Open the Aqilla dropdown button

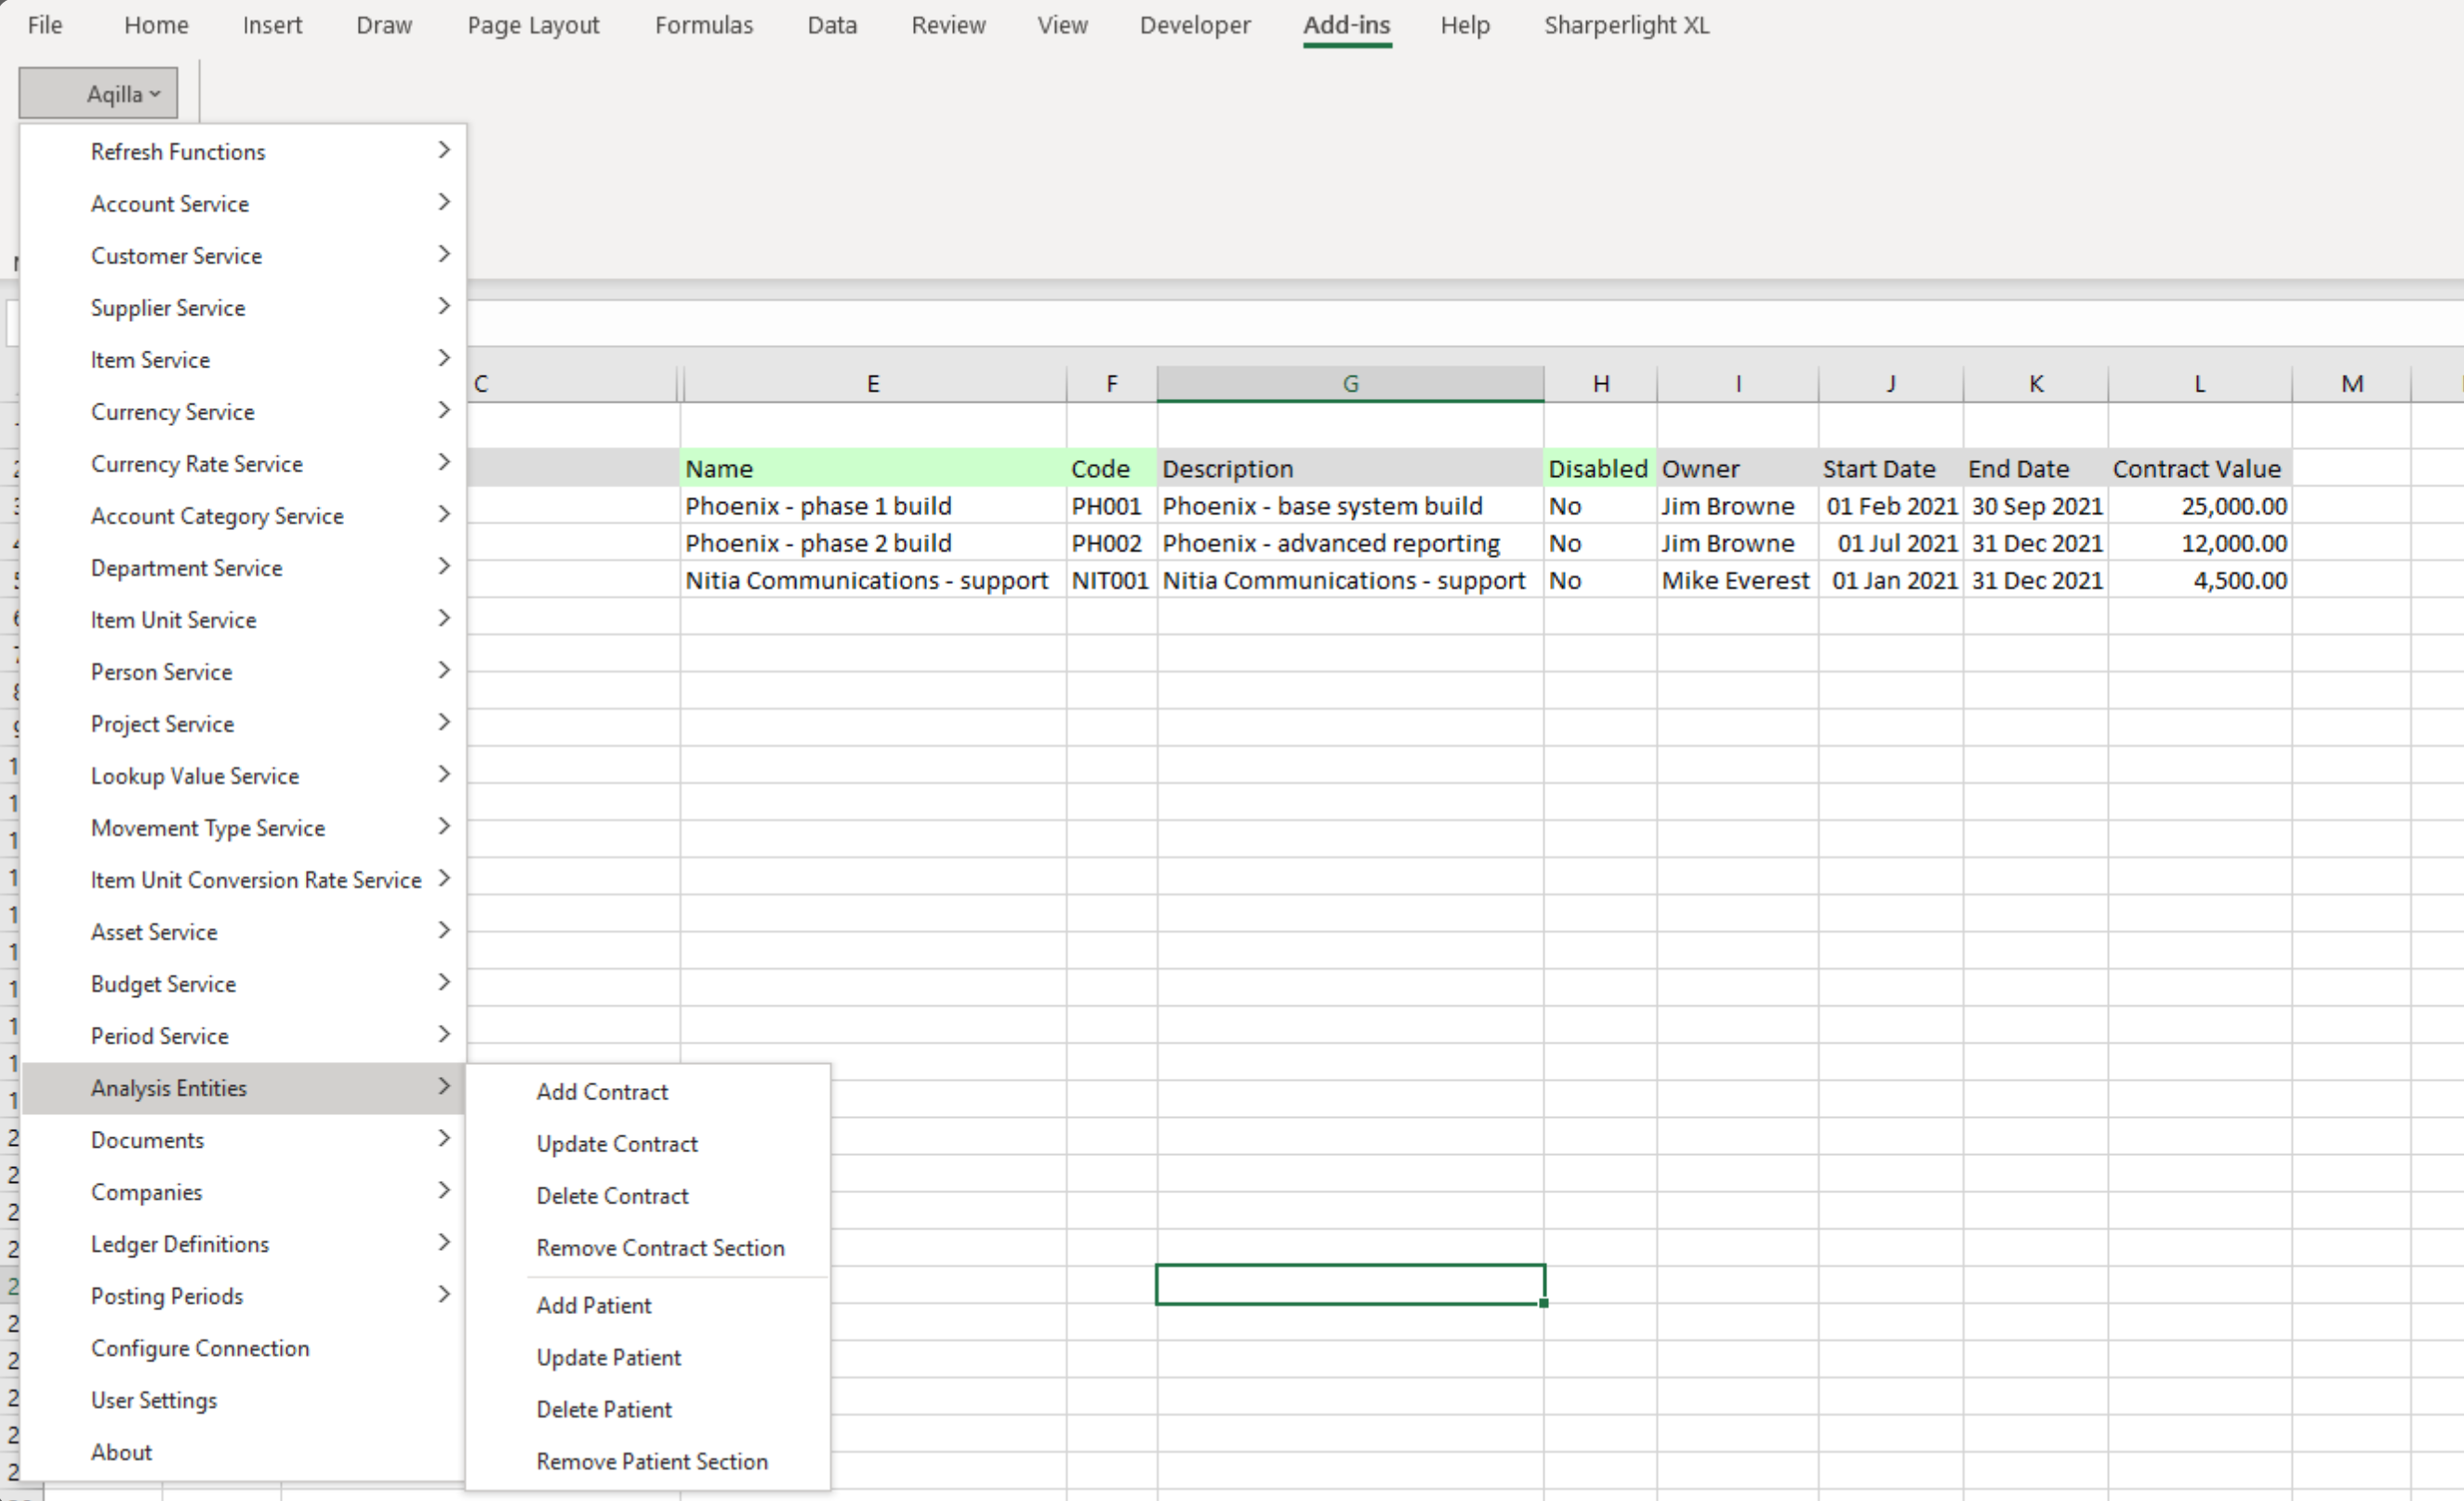[98, 93]
